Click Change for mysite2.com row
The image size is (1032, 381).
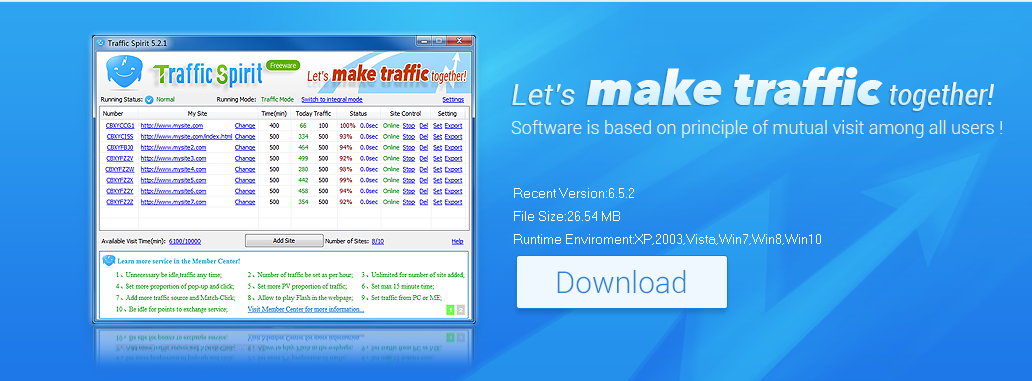pyautogui.click(x=245, y=147)
